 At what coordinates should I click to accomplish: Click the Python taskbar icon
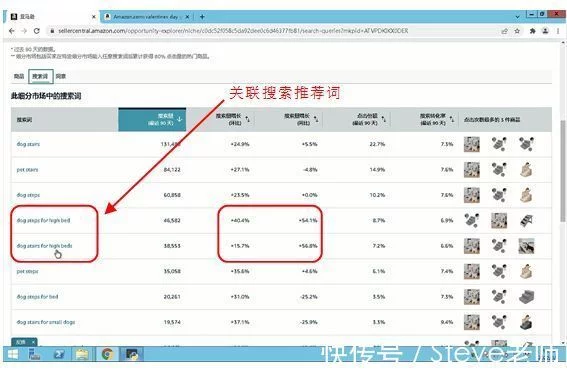click(132, 354)
